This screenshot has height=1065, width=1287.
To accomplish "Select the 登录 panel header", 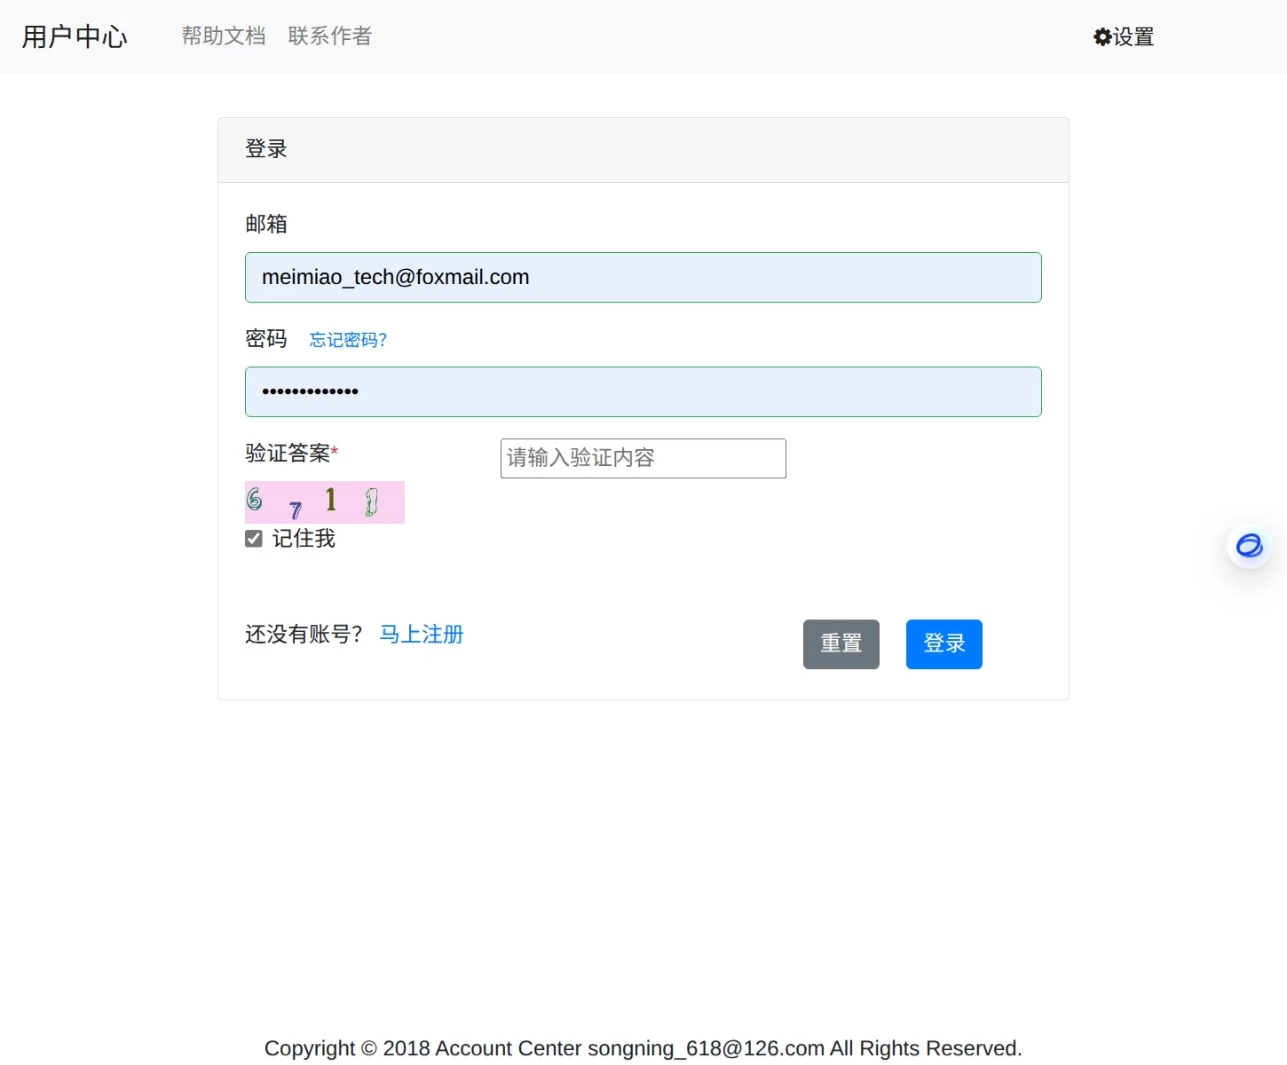I will pos(266,149).
